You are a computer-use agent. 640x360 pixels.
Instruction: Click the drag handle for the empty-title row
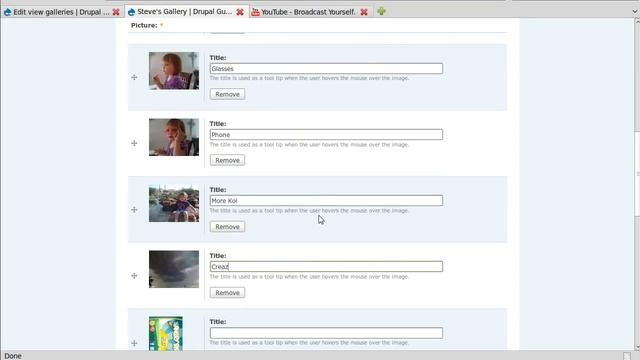pos(134,343)
